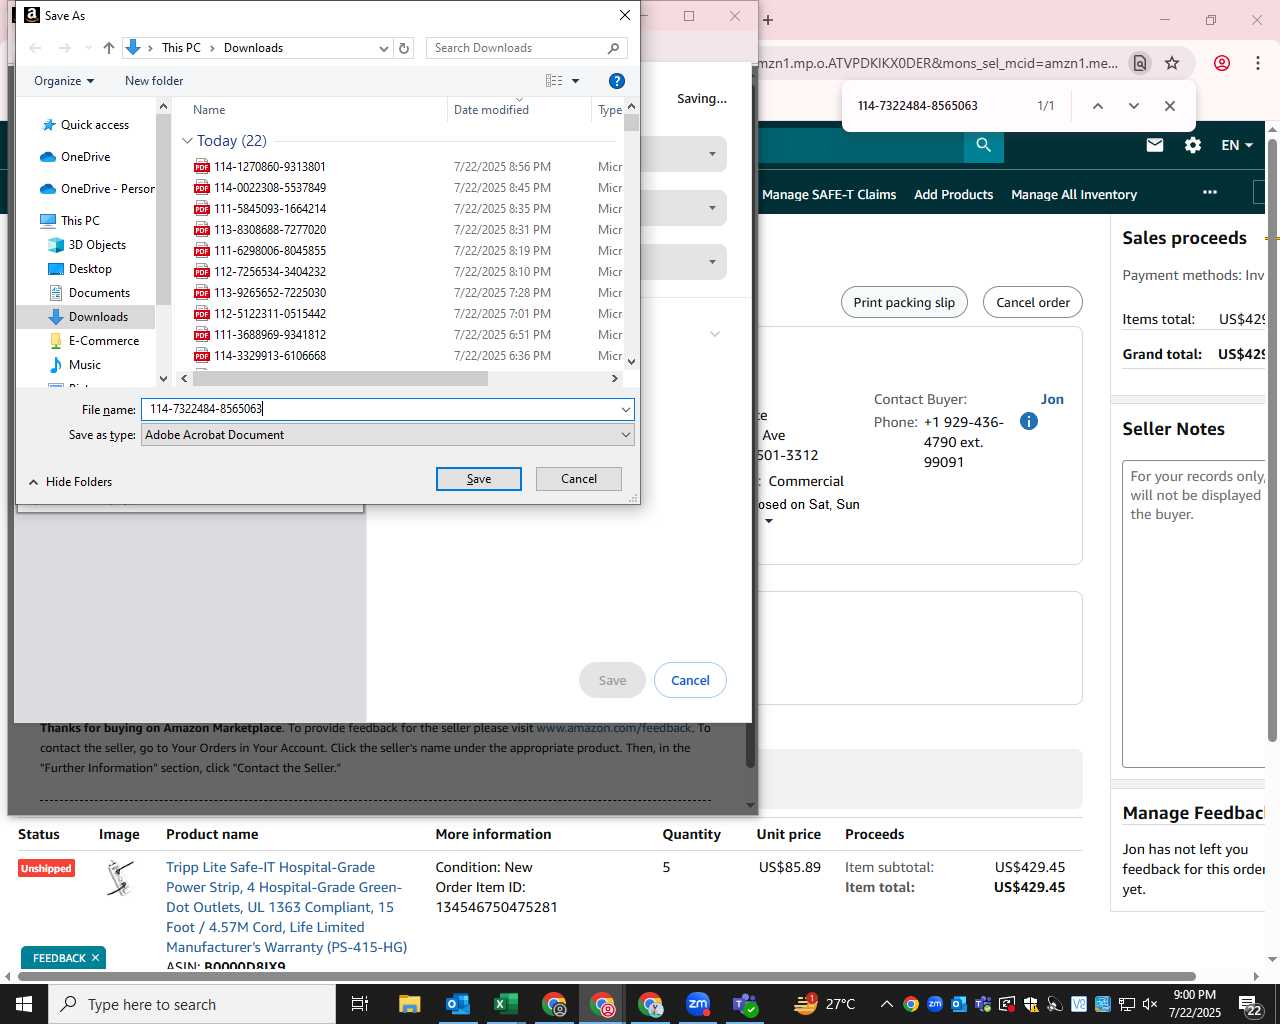Select file 114-0022308-5537849
Image resolution: width=1280 pixels, height=1024 pixels.
pyautogui.click(x=270, y=188)
